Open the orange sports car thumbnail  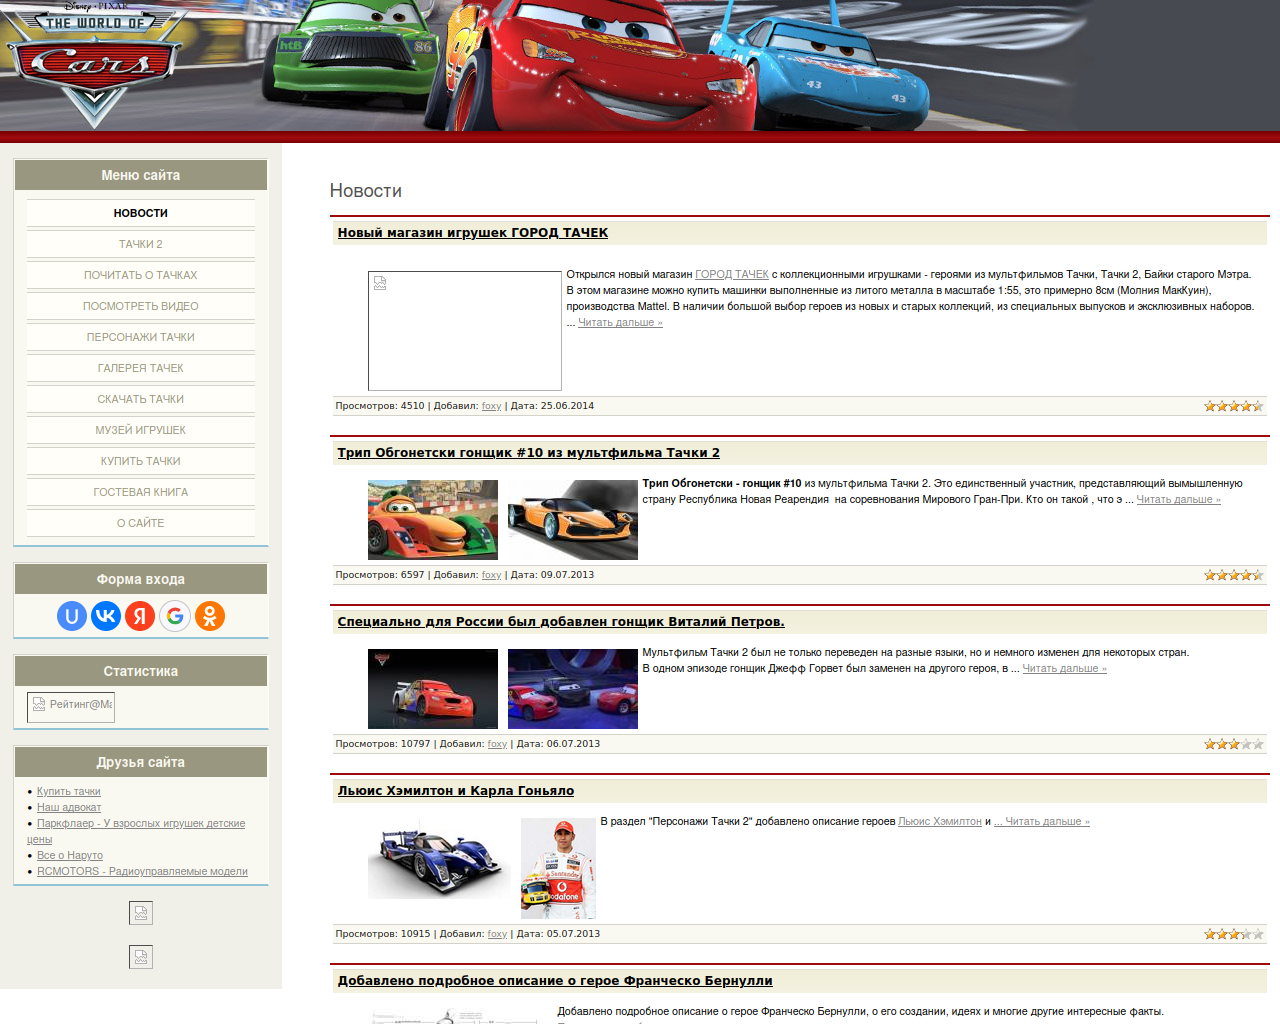coord(573,520)
